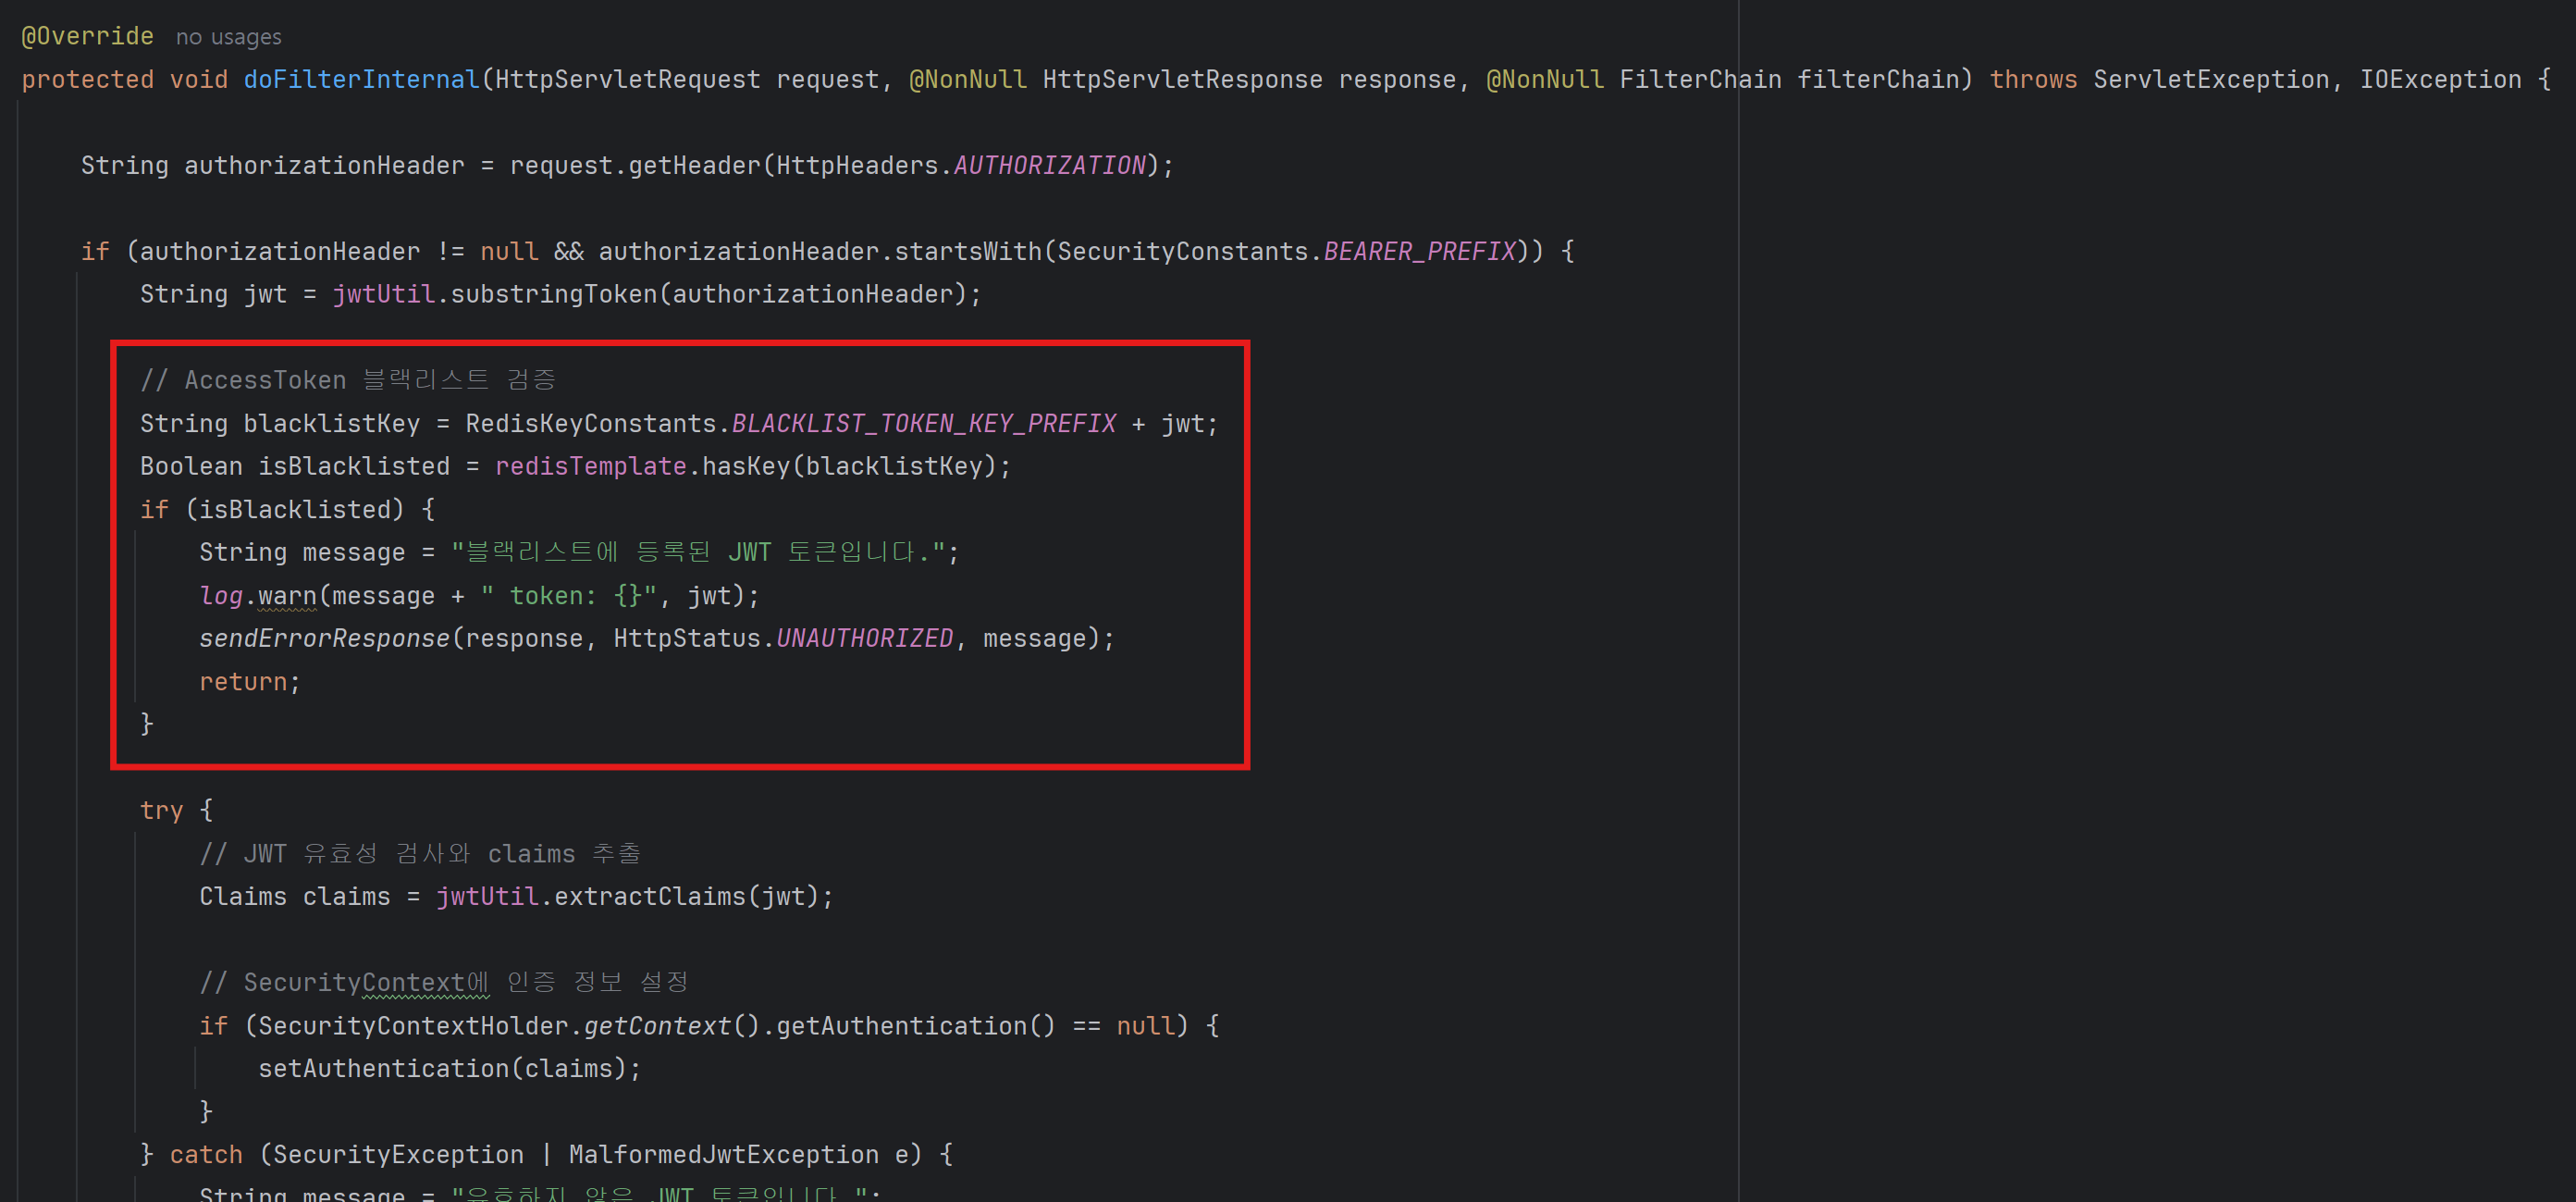Click the redisTemplate field reference
Screen dimensions: 2576x1202
[x=590, y=466]
